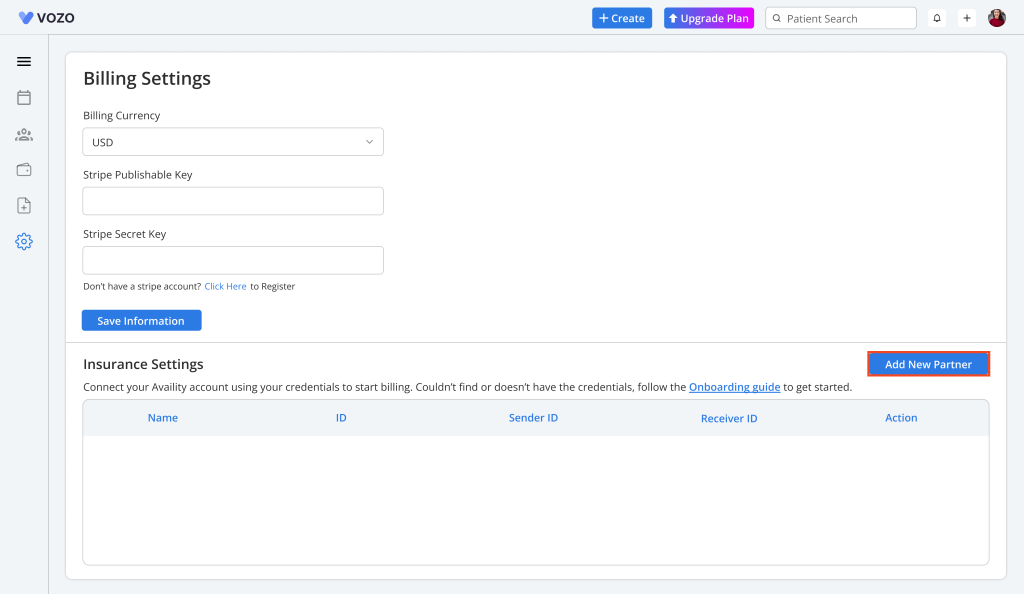Click the Create button

[622, 18]
